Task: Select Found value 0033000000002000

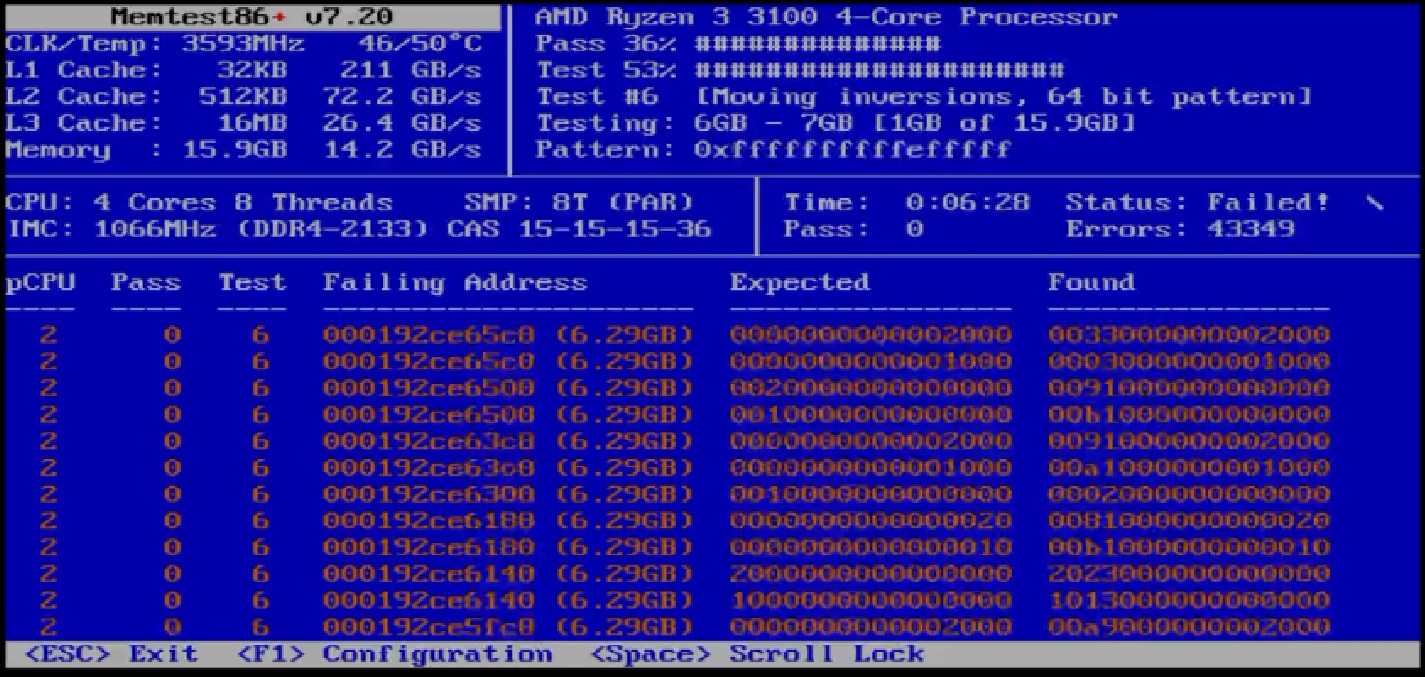Action: (1188, 335)
